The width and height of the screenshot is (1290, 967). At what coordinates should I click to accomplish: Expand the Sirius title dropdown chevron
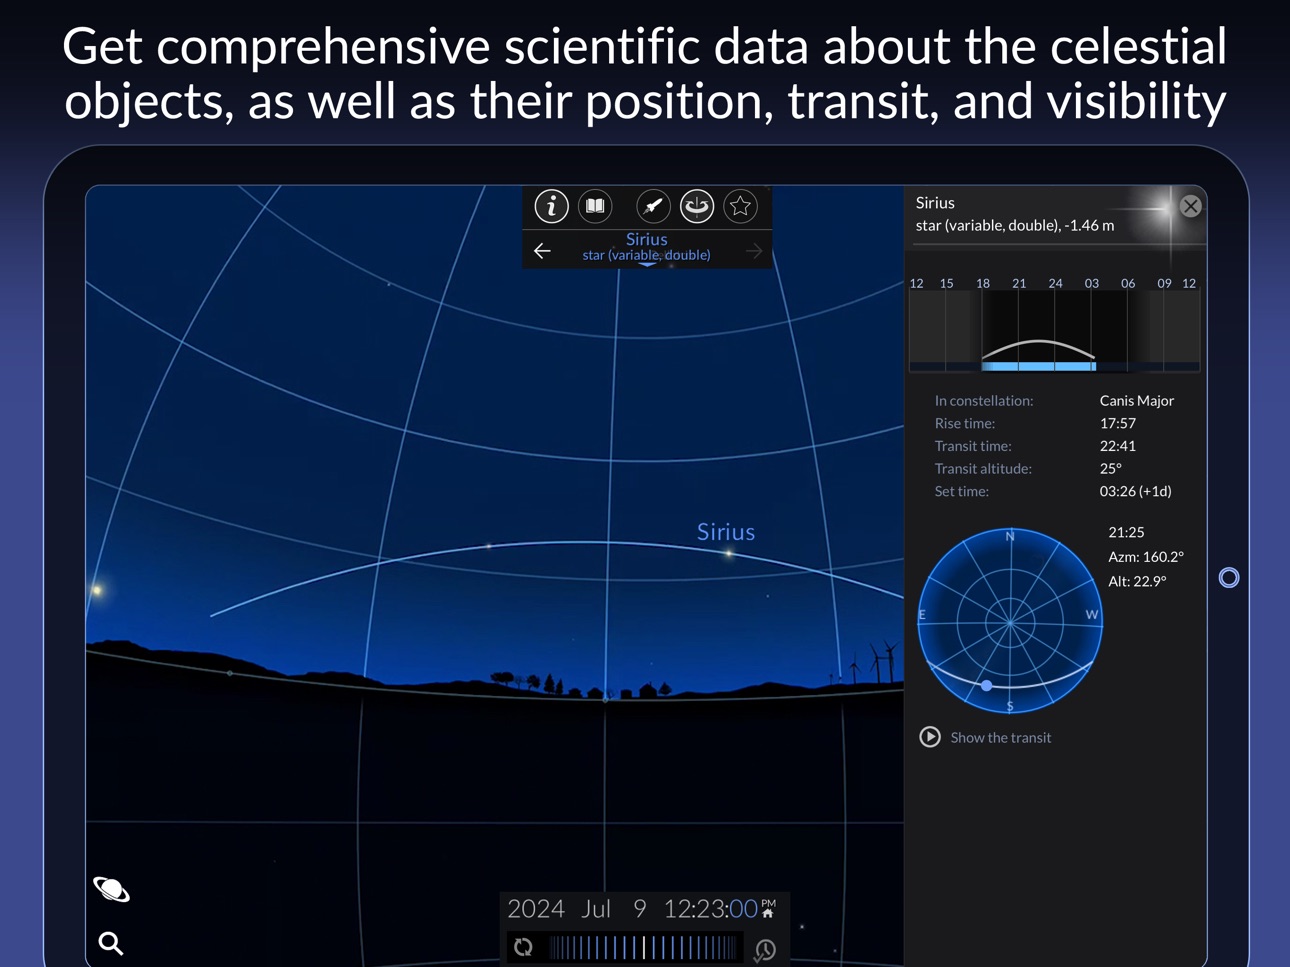coord(647,265)
